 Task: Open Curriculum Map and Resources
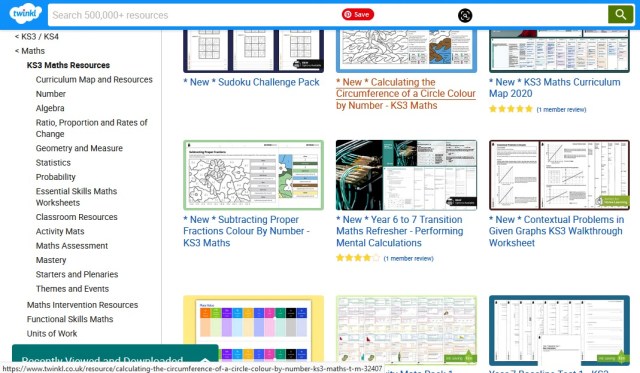94,80
